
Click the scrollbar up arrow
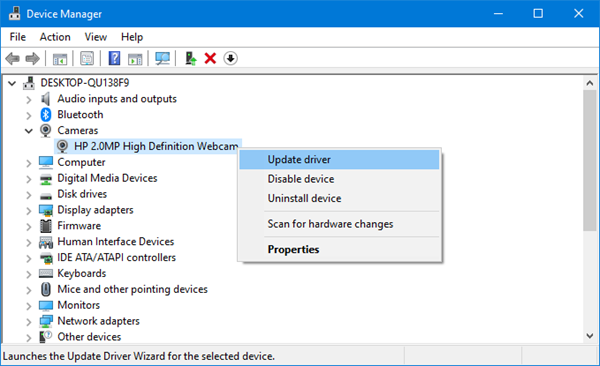(590, 83)
